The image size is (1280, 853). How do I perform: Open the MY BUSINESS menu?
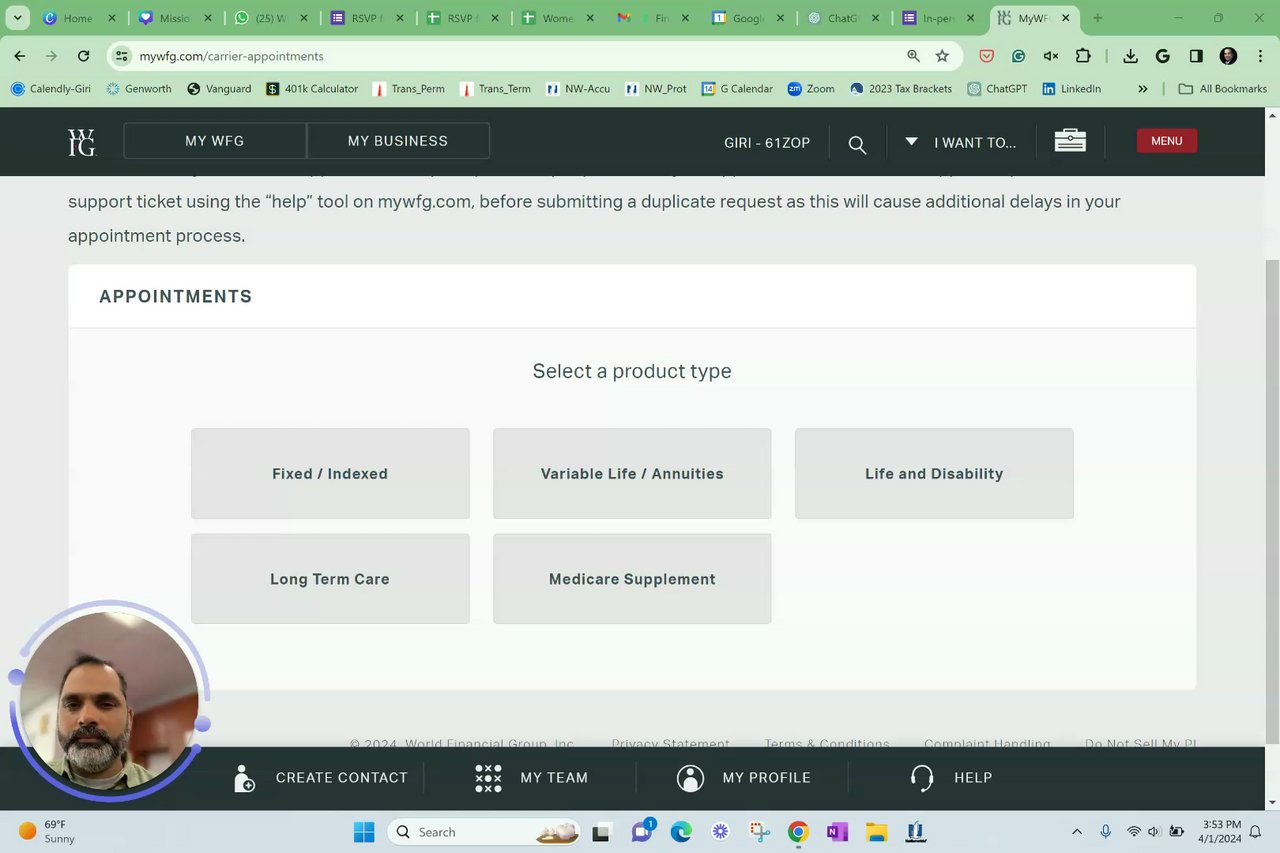coord(398,141)
